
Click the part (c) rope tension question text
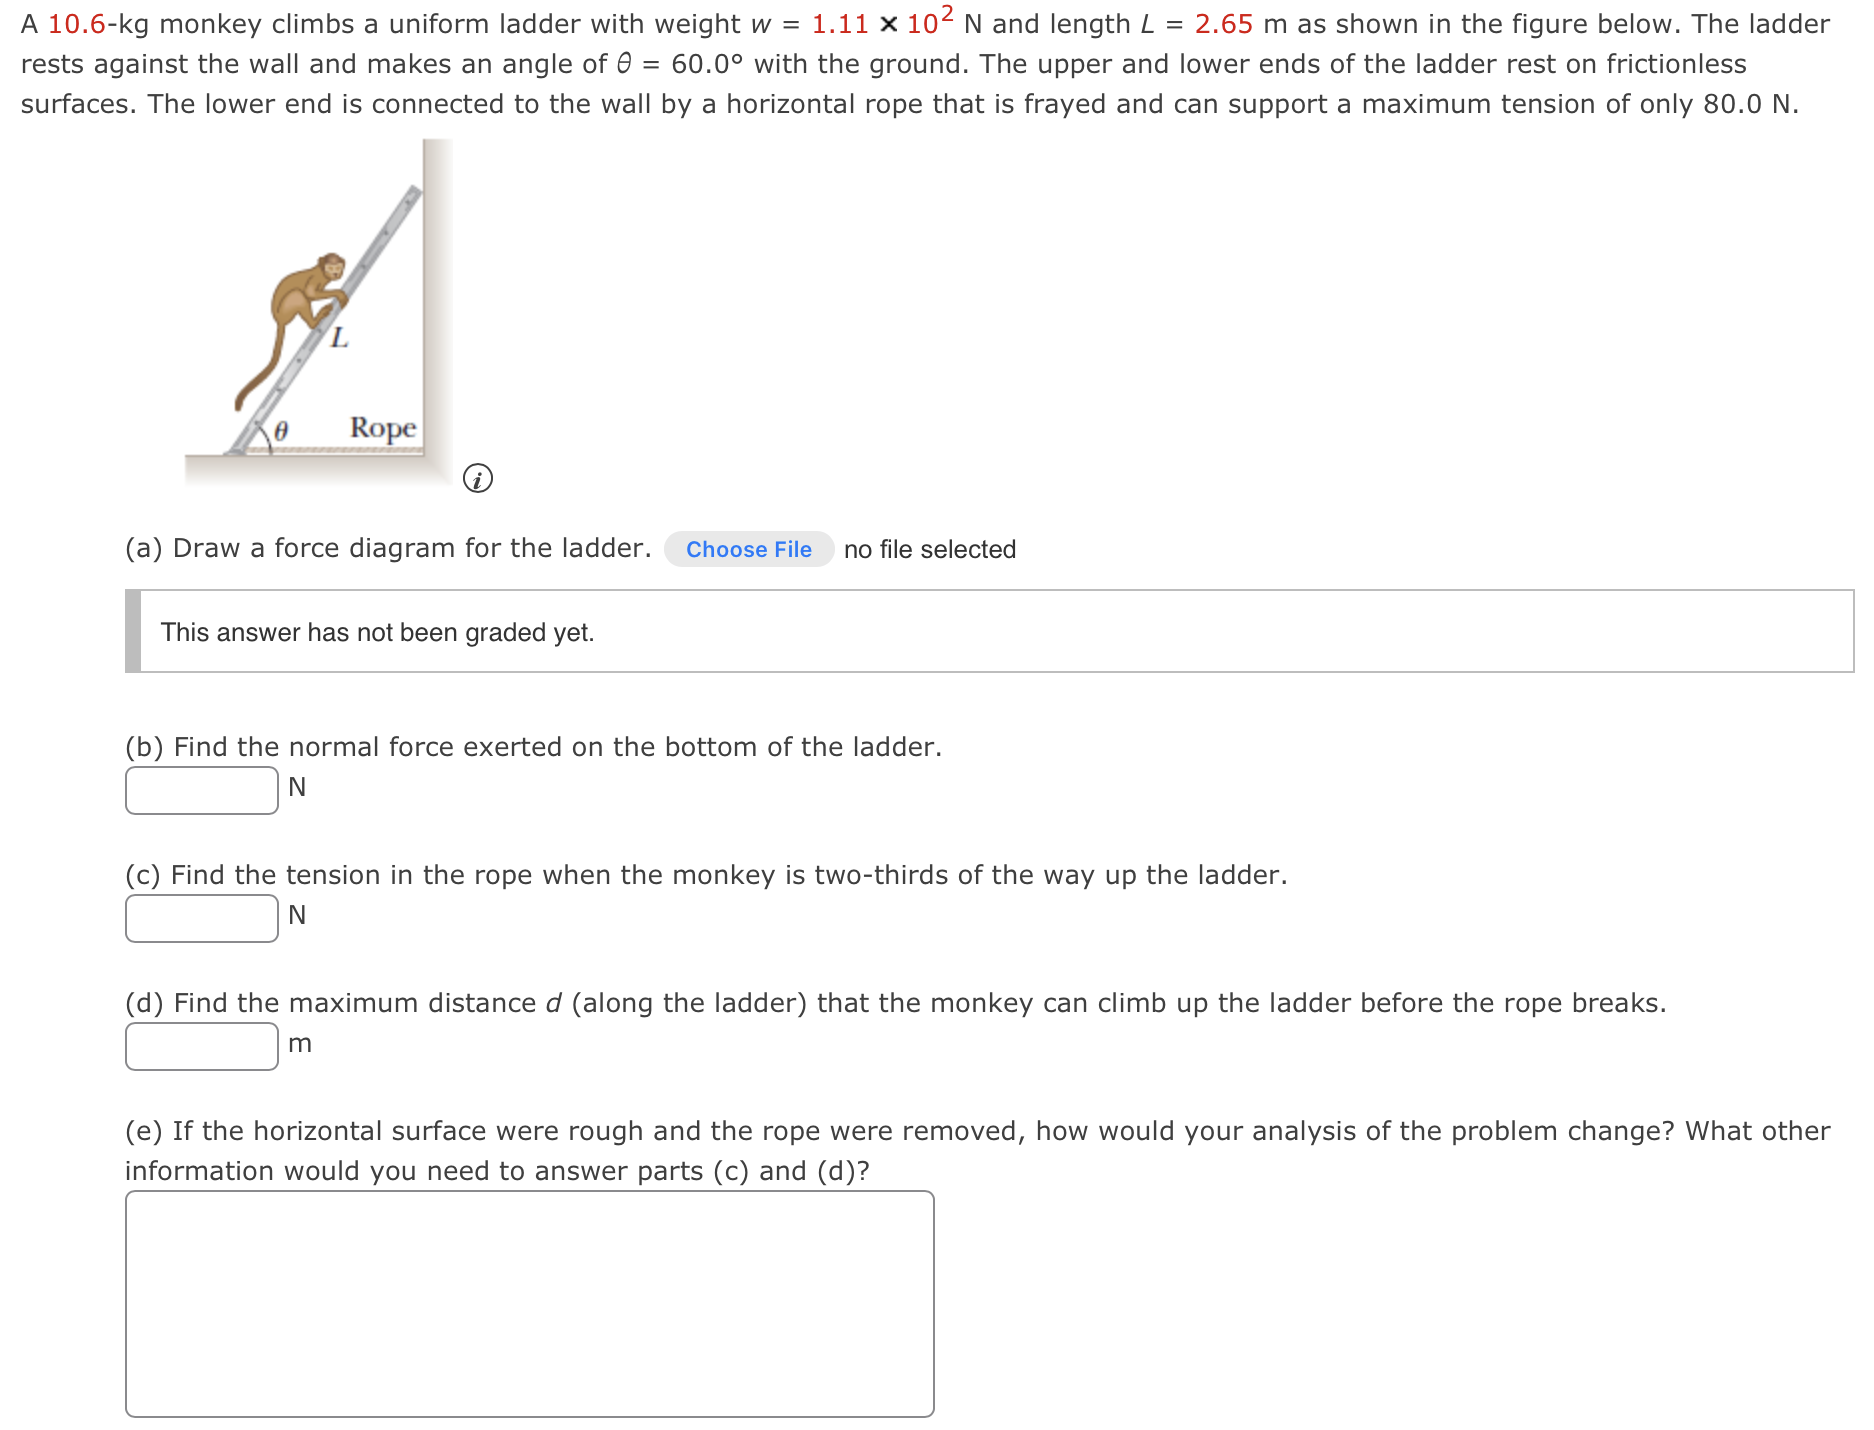706,875
